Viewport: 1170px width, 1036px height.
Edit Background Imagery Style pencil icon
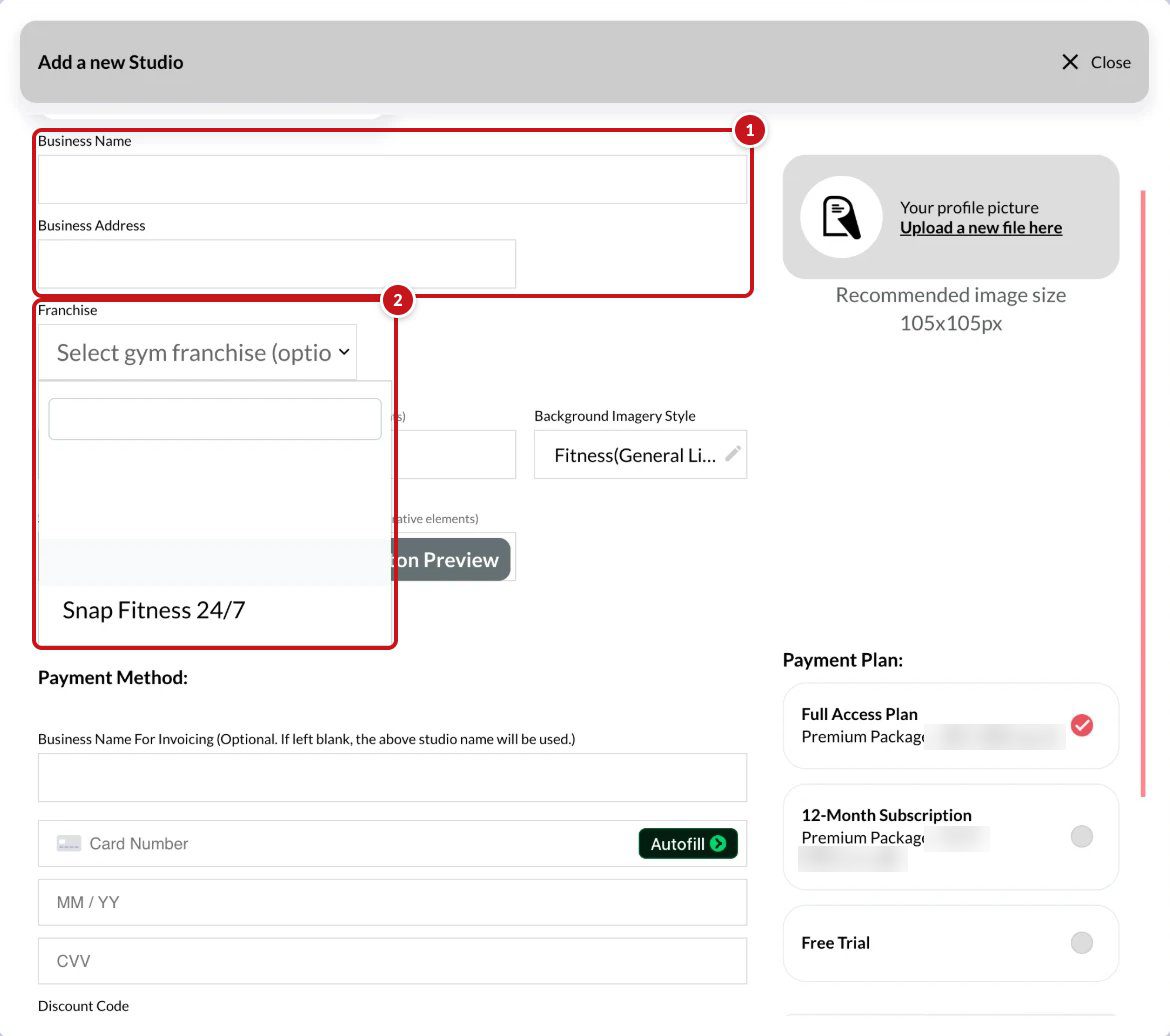(733, 453)
